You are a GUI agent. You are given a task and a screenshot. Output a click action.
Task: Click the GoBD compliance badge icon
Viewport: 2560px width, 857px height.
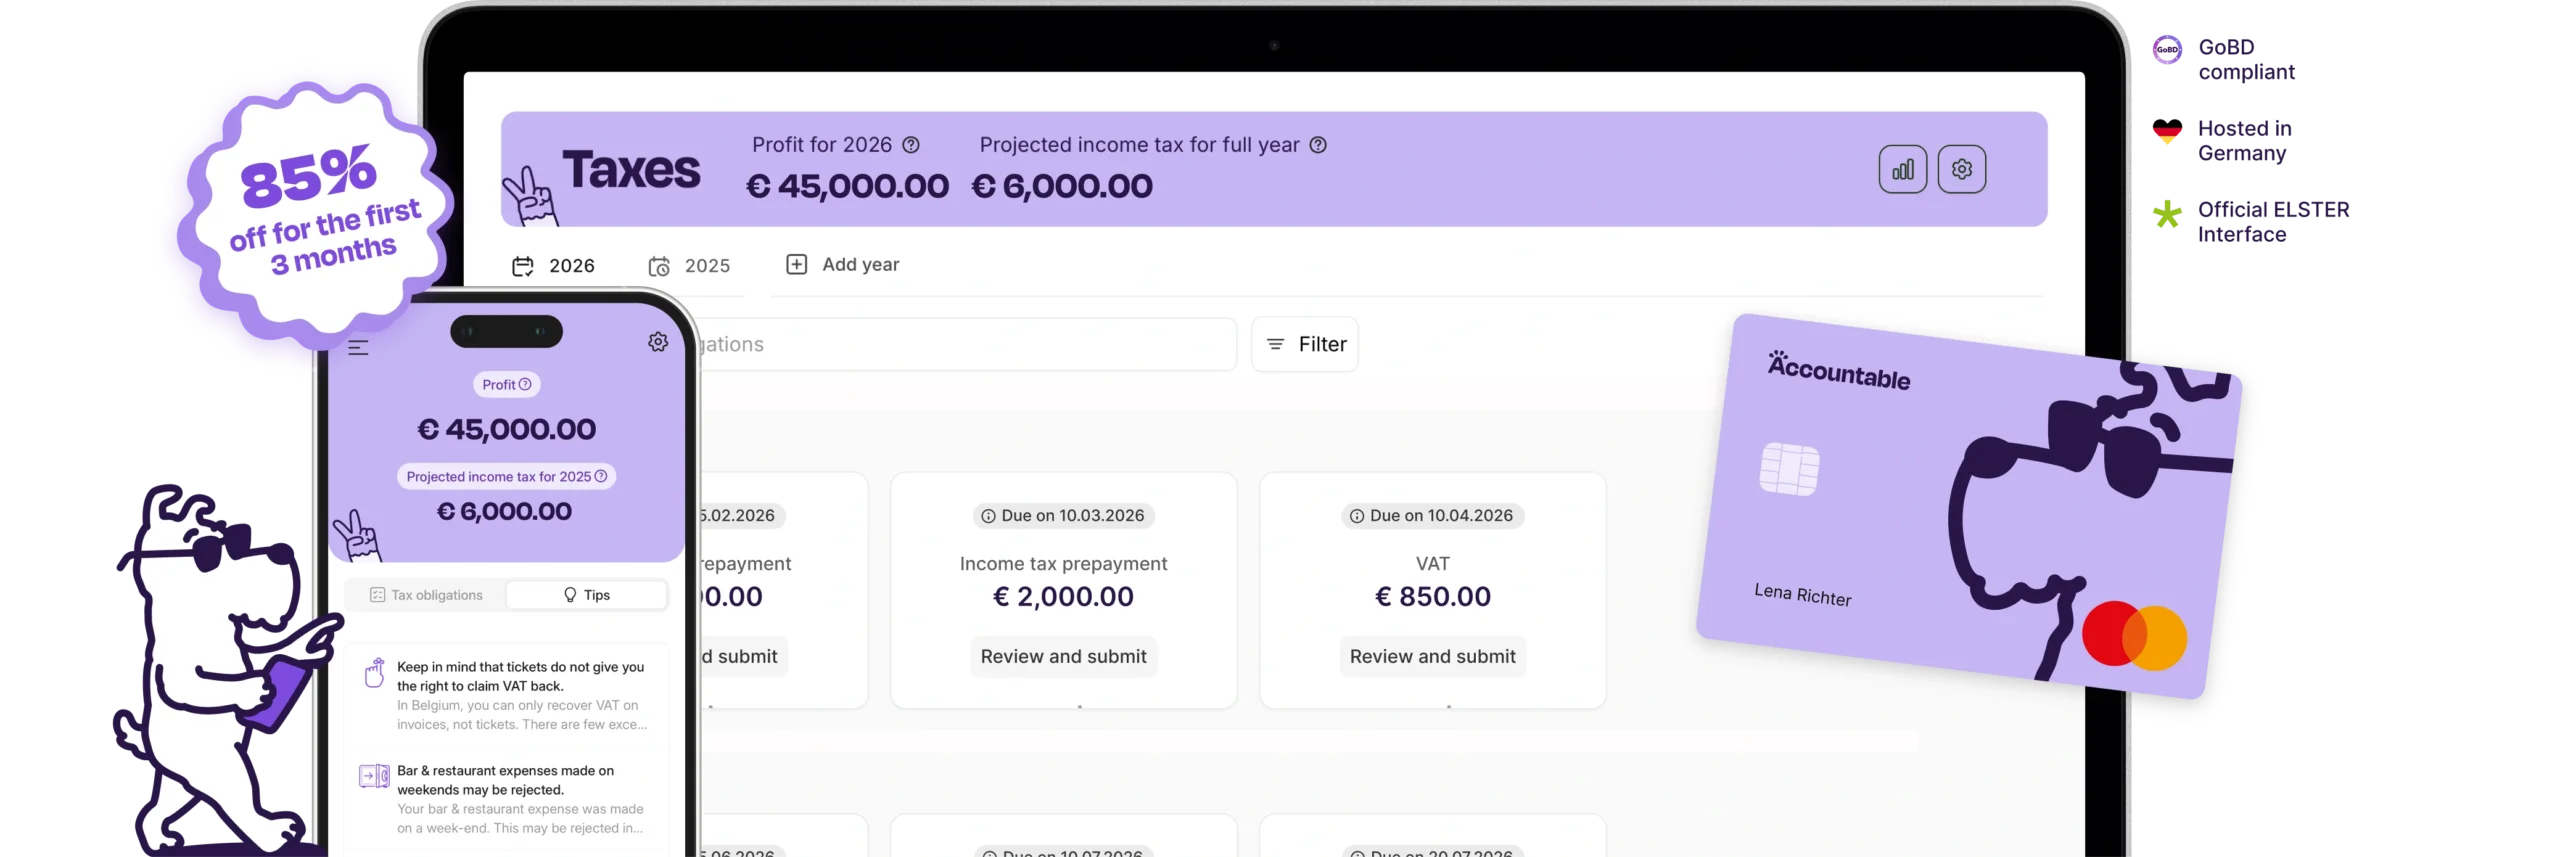coord(2167,50)
